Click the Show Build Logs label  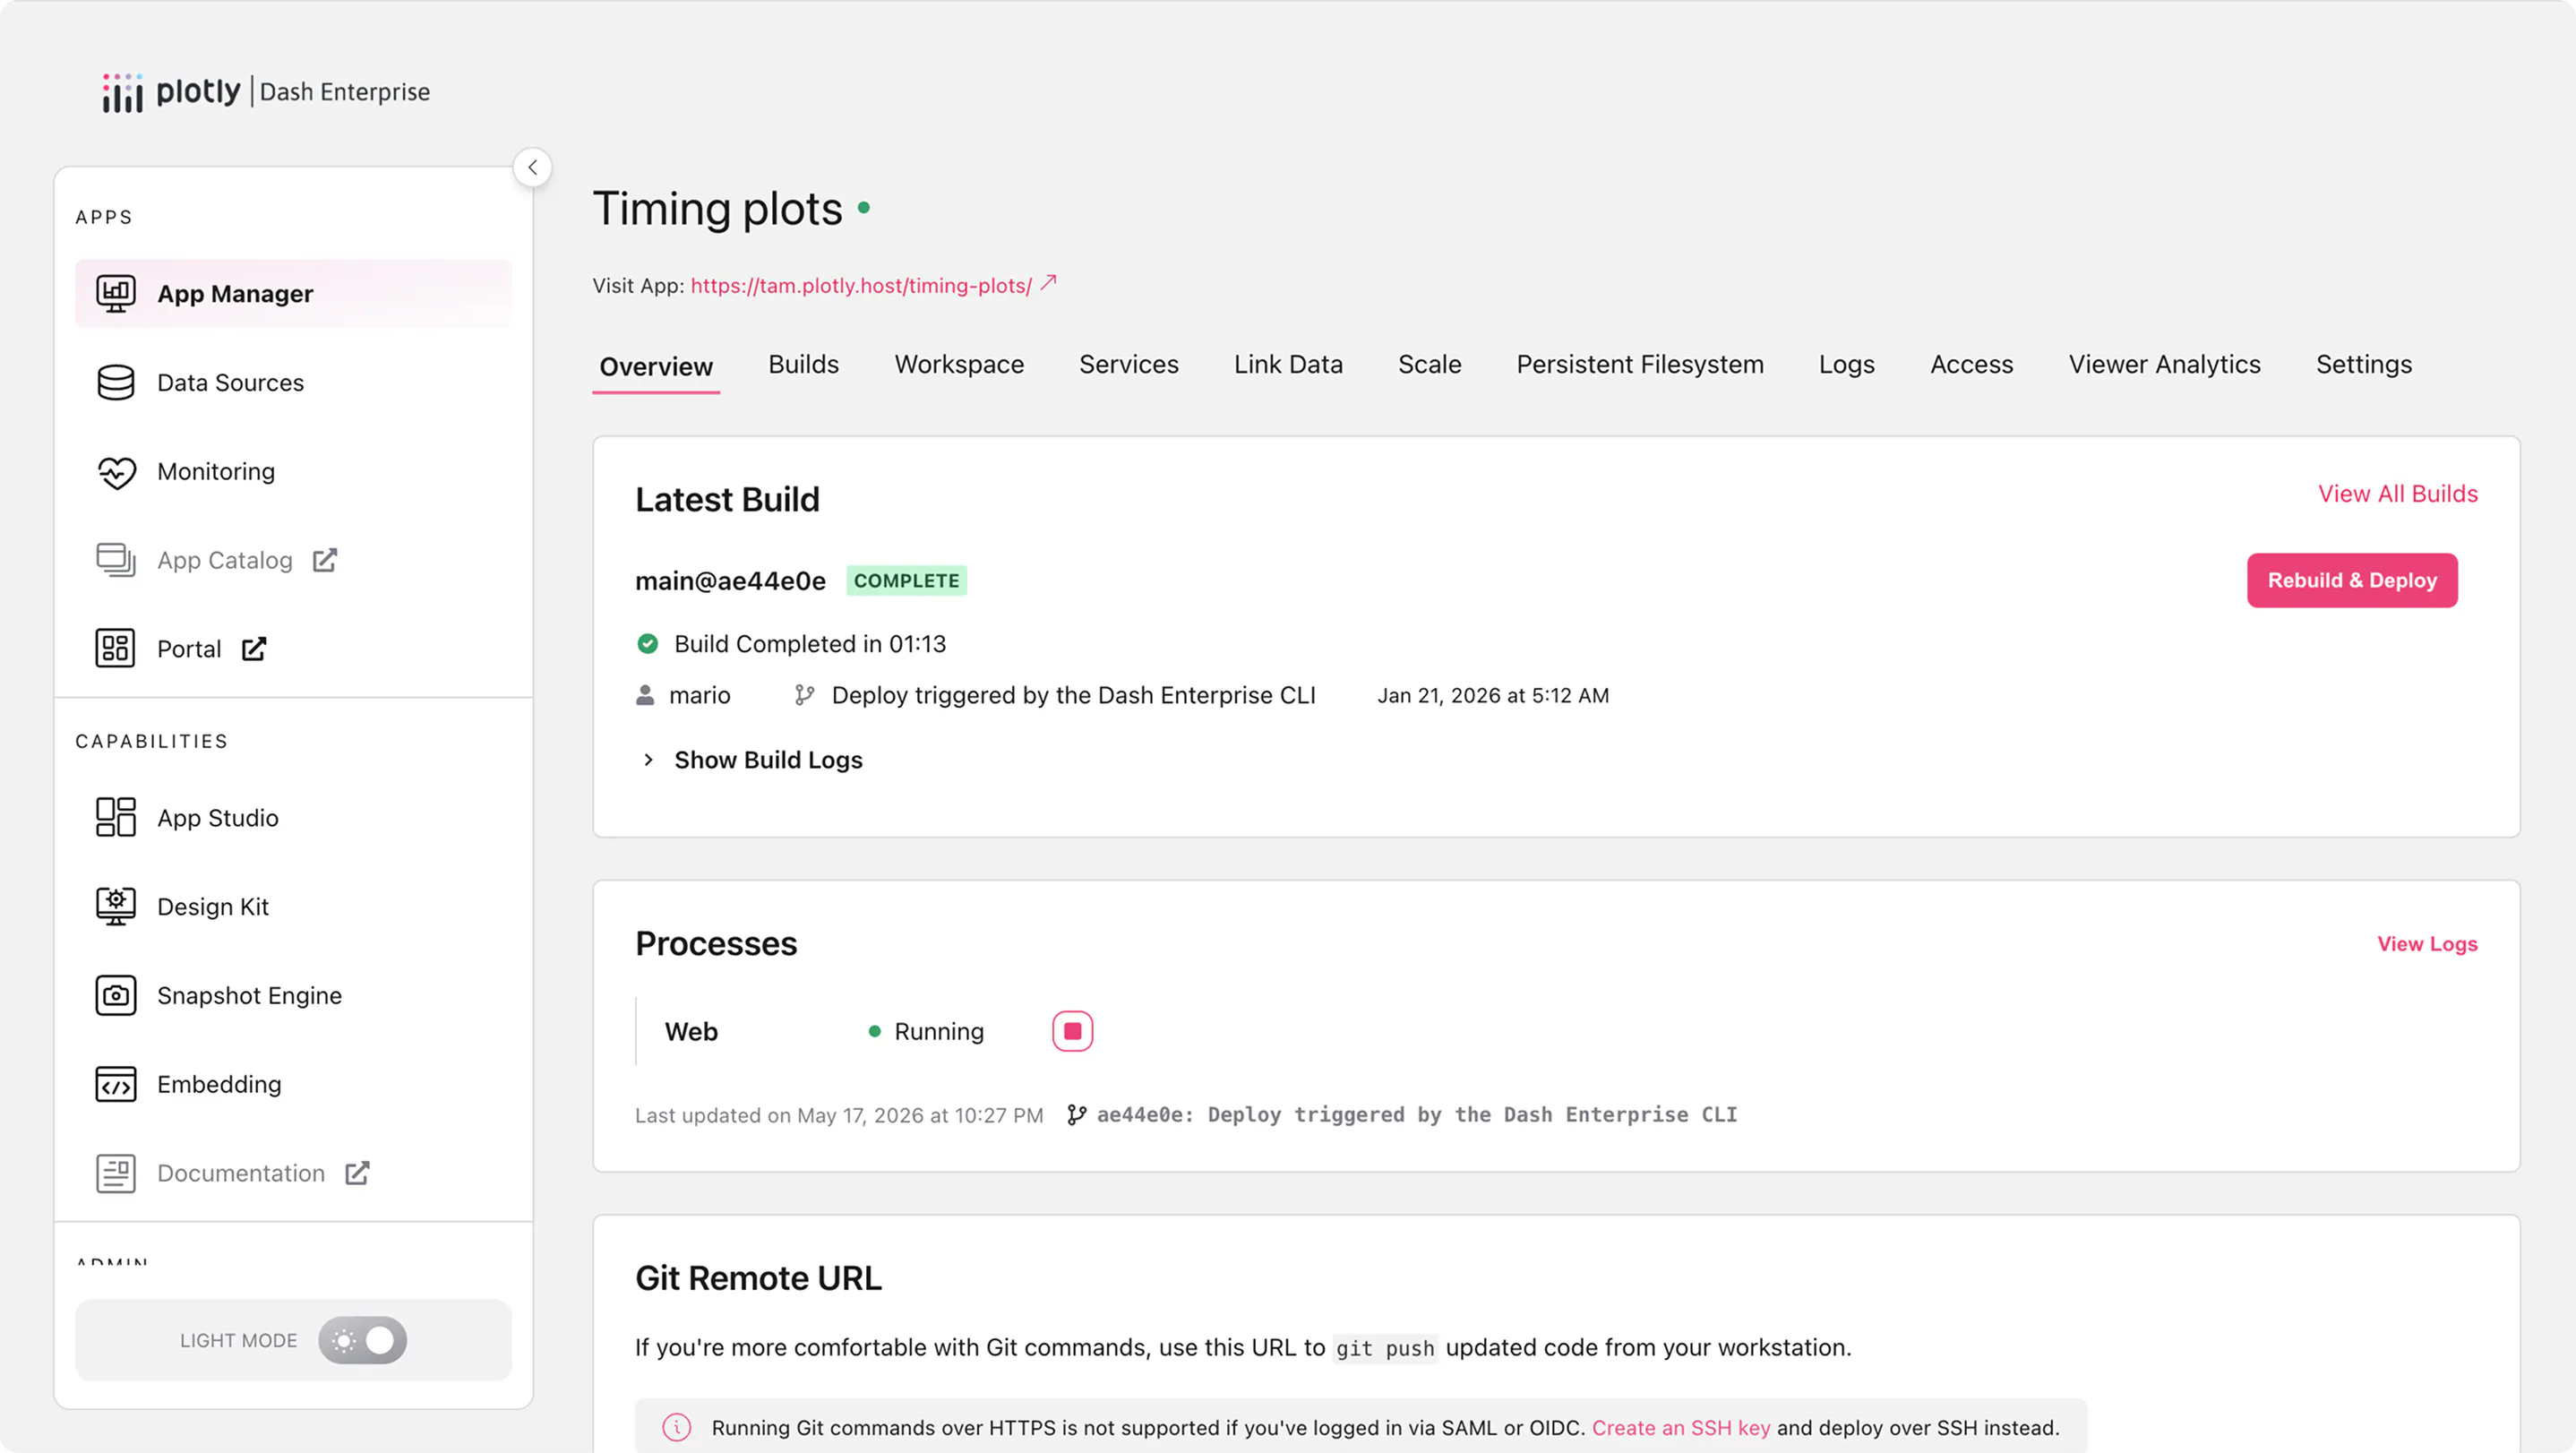[x=768, y=760]
